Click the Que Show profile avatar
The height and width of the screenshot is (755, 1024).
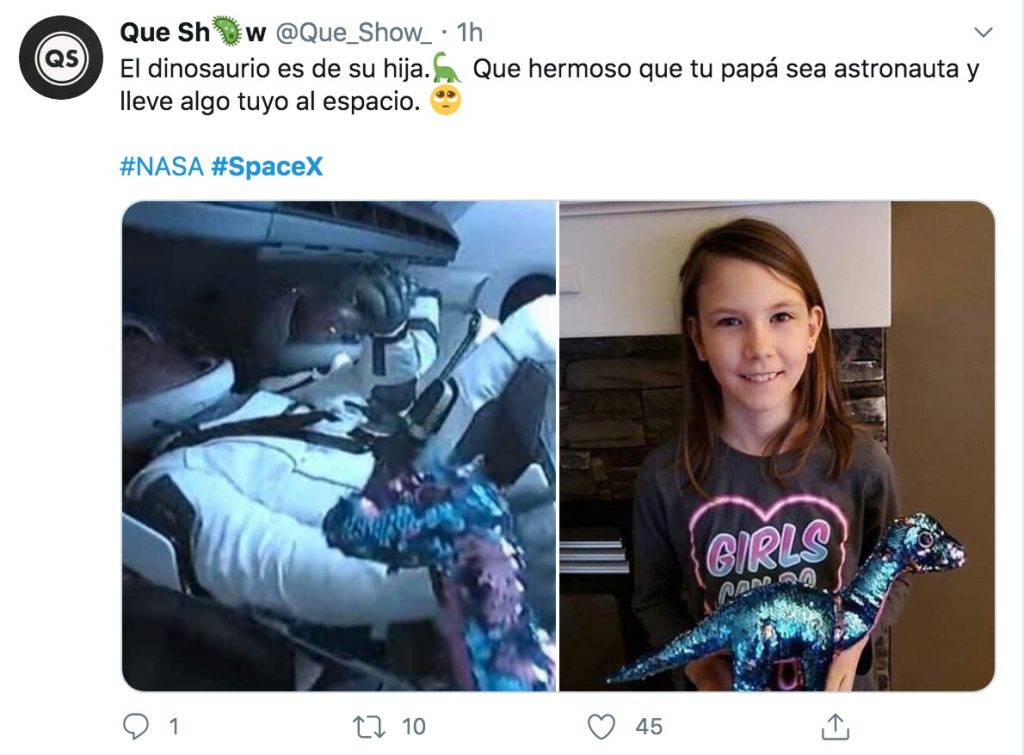[x=61, y=57]
